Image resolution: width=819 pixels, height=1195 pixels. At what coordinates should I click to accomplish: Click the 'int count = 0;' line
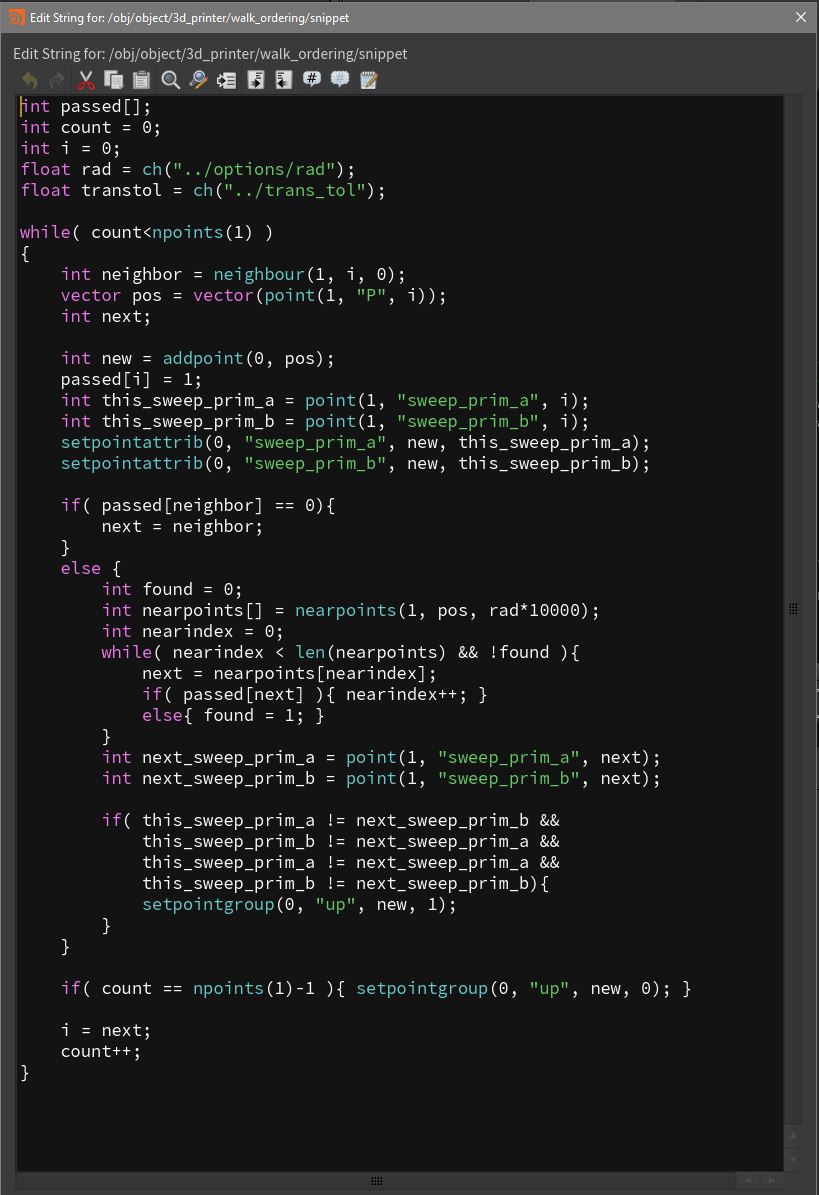click(90, 127)
